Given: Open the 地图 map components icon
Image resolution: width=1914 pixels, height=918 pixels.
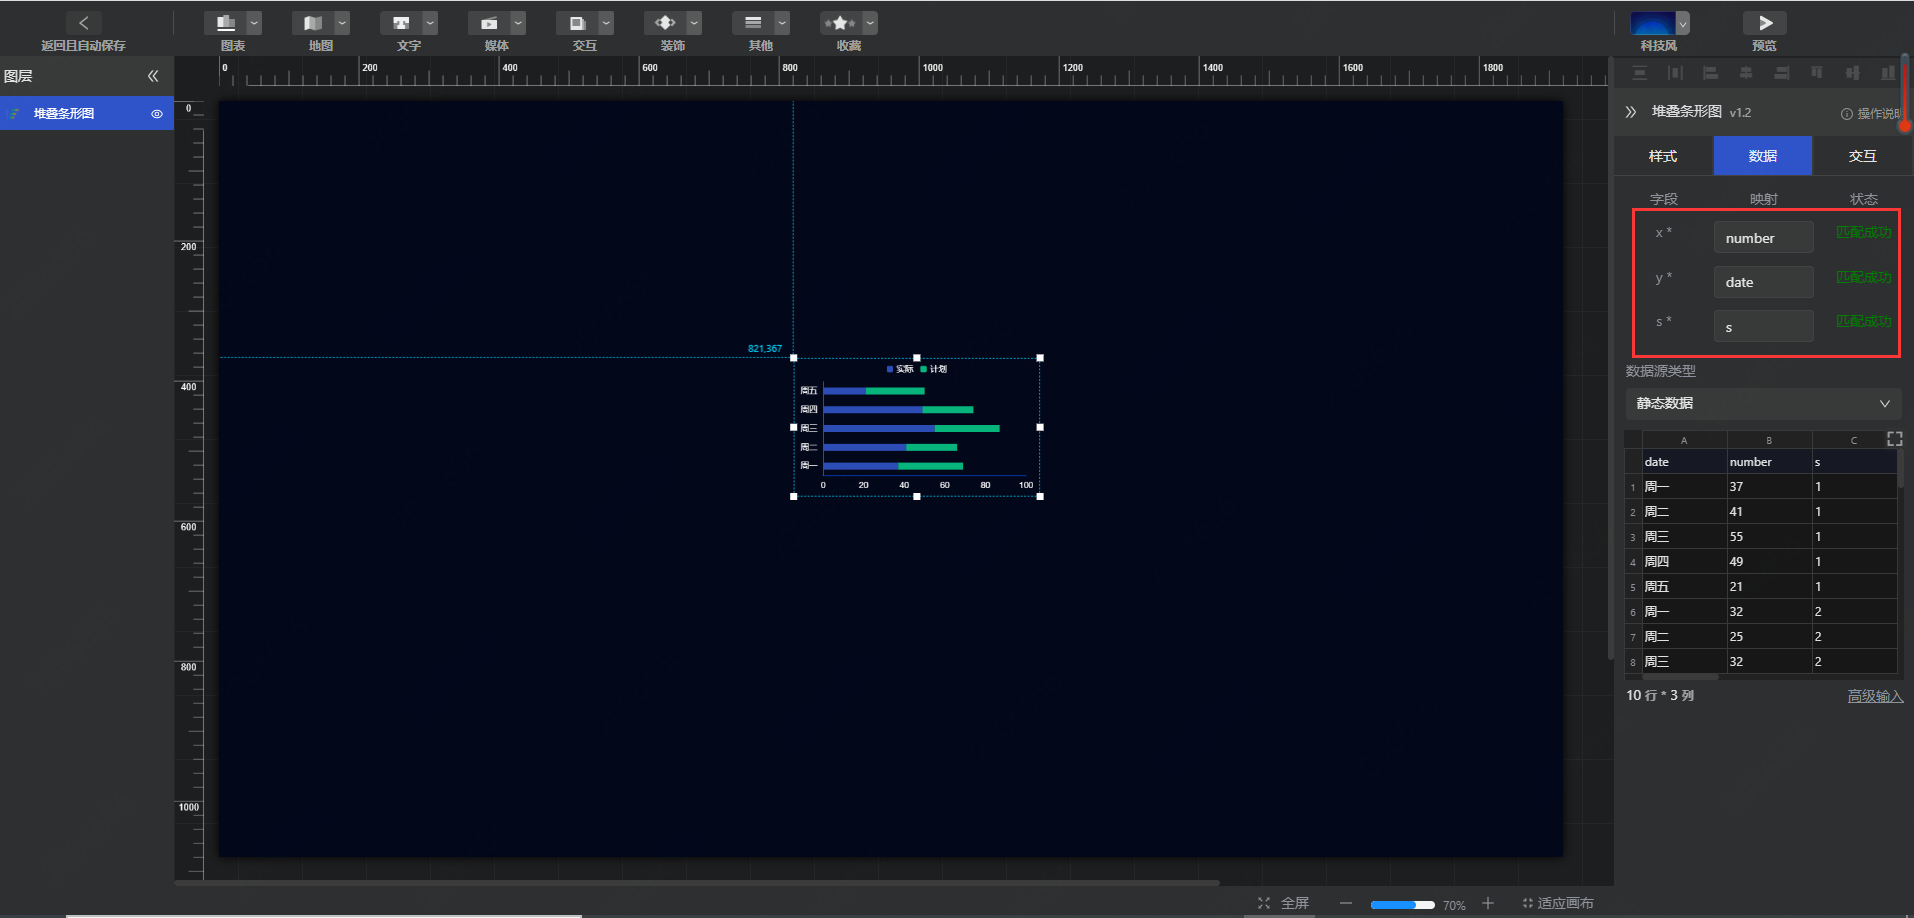Looking at the screenshot, I should pyautogui.click(x=313, y=23).
